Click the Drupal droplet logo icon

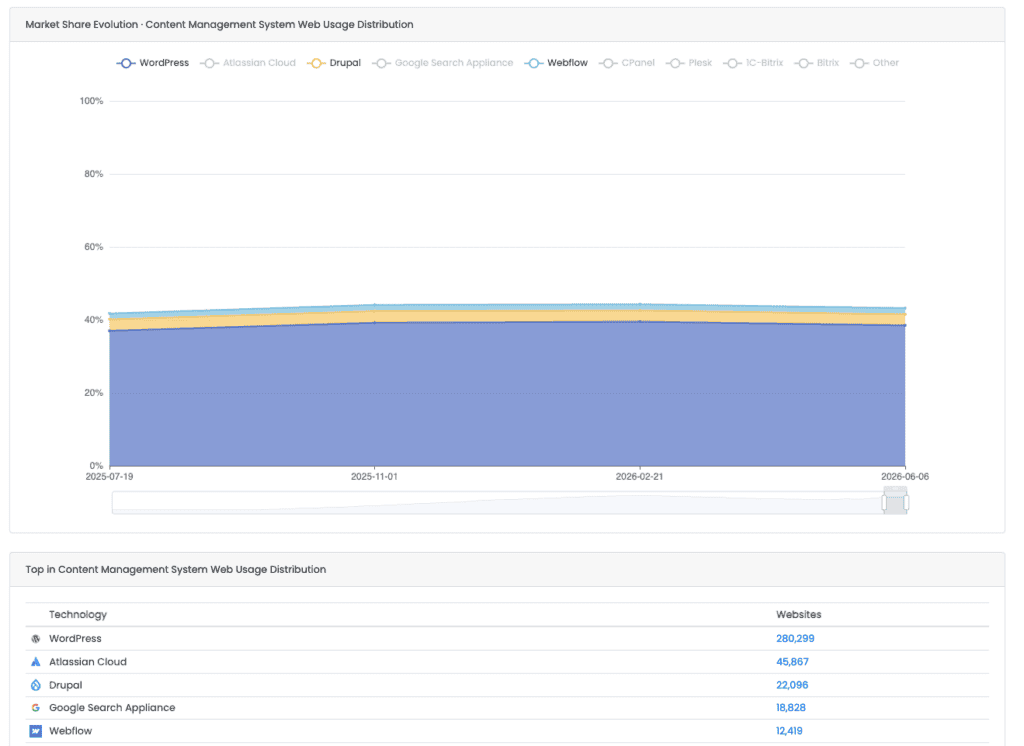(36, 685)
